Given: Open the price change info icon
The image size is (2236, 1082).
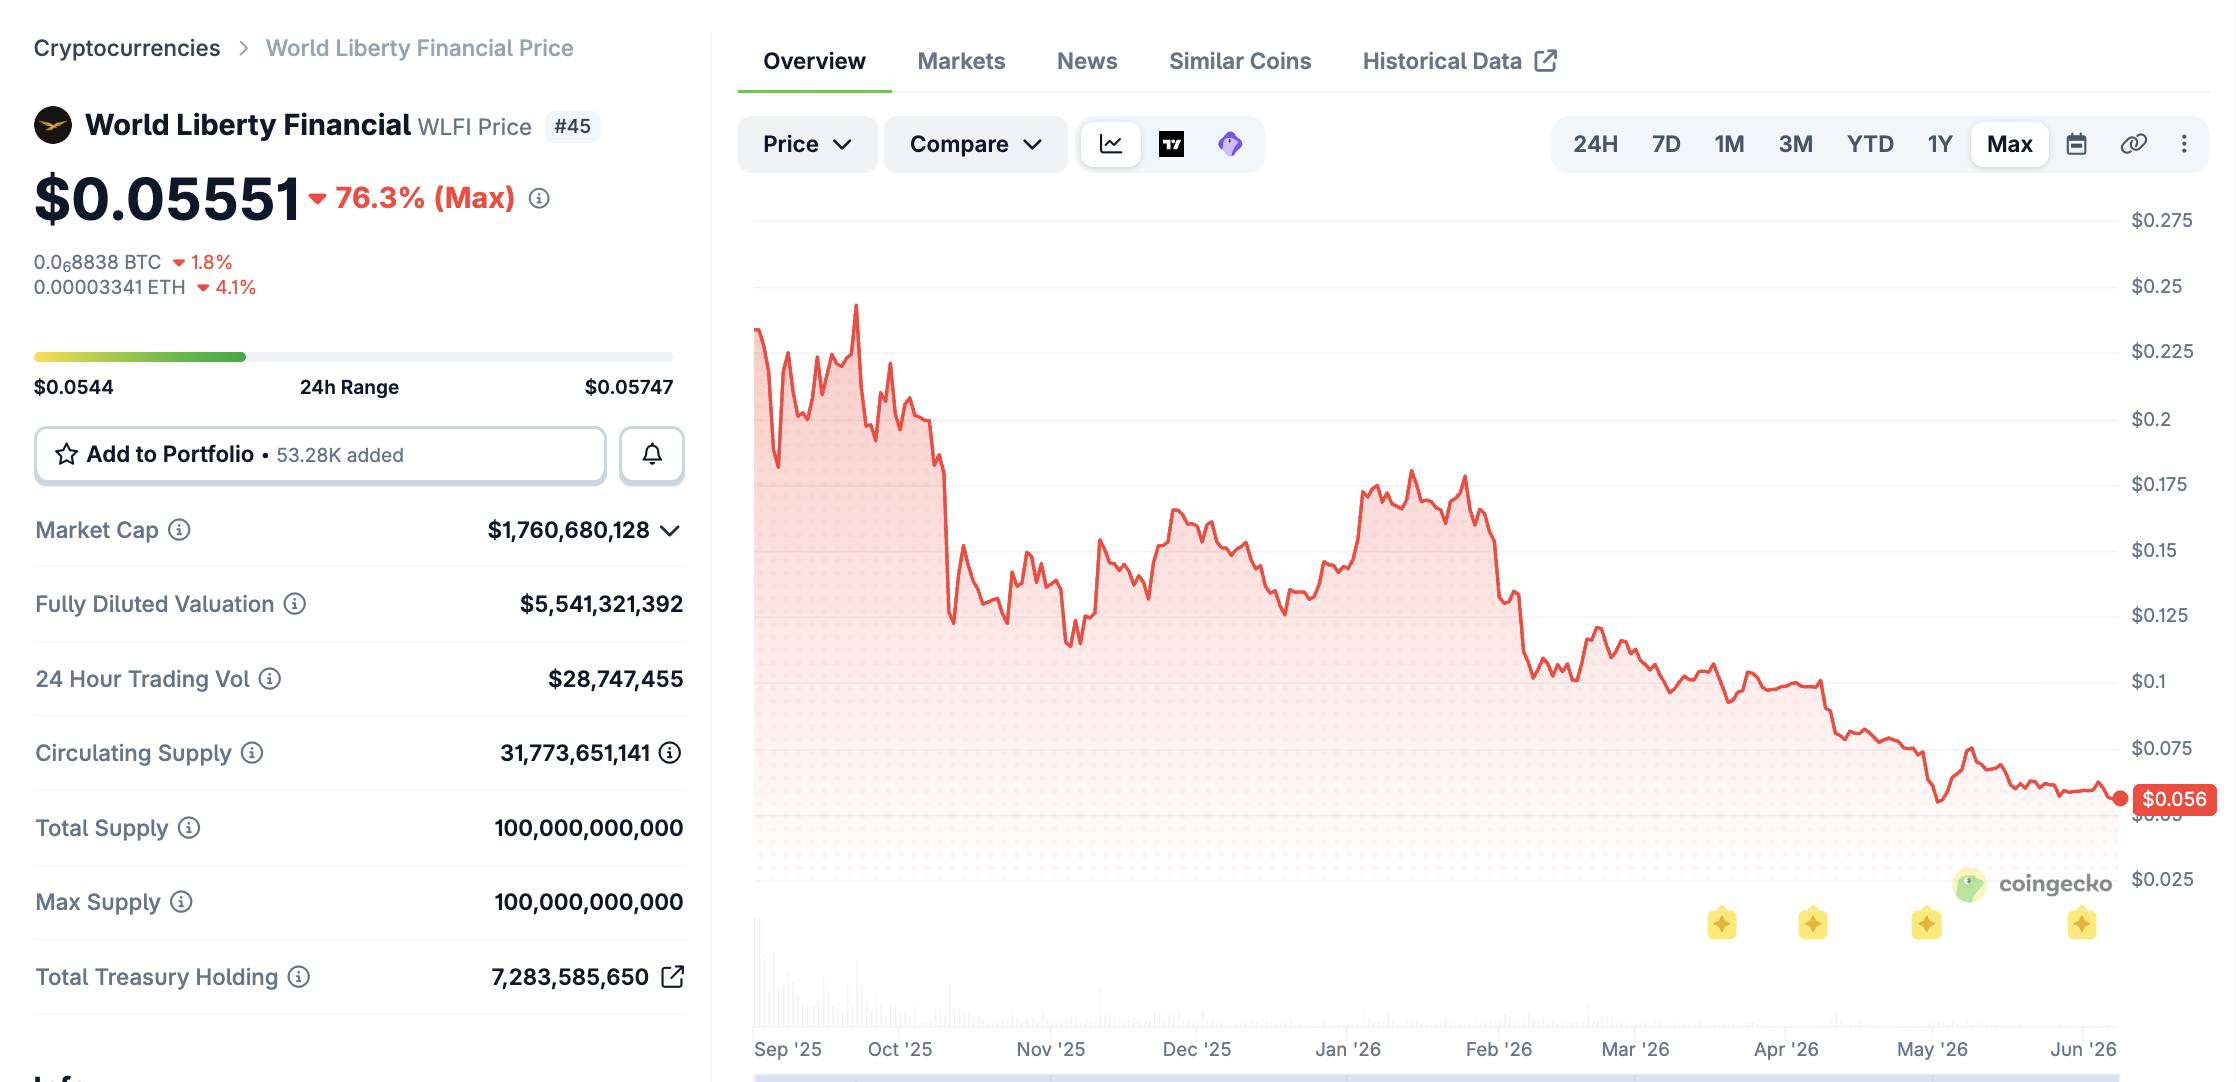Looking at the screenshot, I should [x=539, y=198].
